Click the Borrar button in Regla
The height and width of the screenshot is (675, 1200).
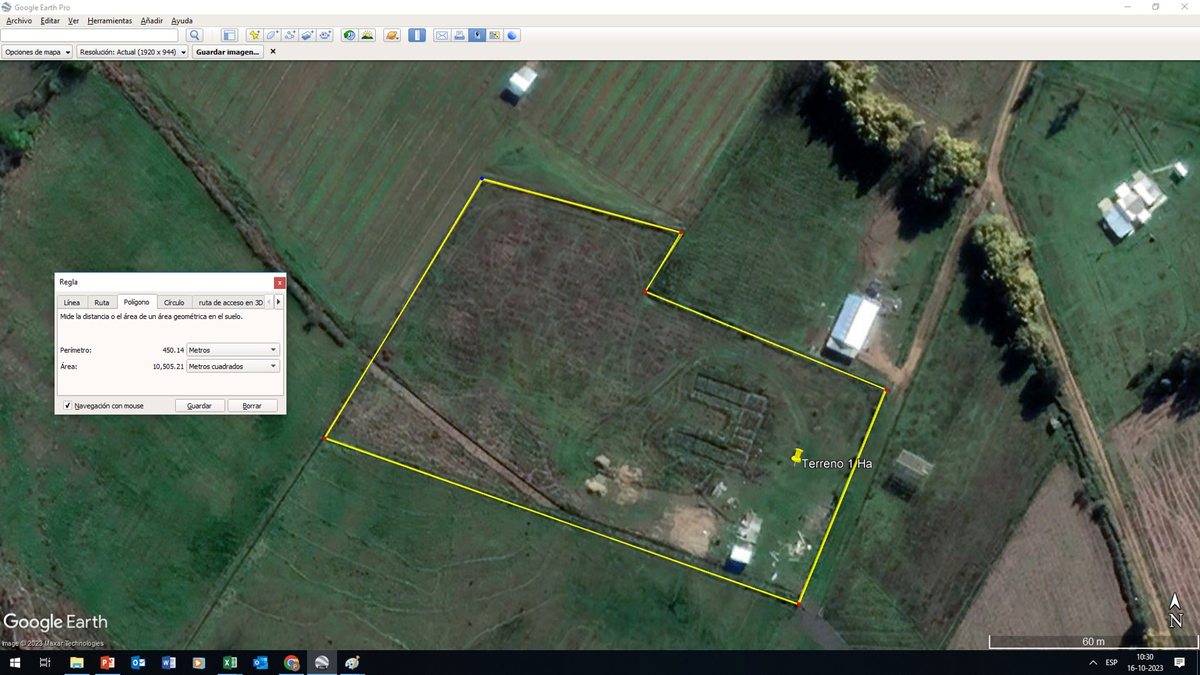252,406
